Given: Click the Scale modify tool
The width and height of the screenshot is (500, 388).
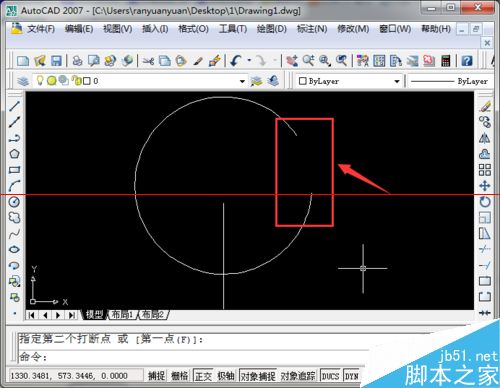Looking at the screenshot, I should (485, 218).
